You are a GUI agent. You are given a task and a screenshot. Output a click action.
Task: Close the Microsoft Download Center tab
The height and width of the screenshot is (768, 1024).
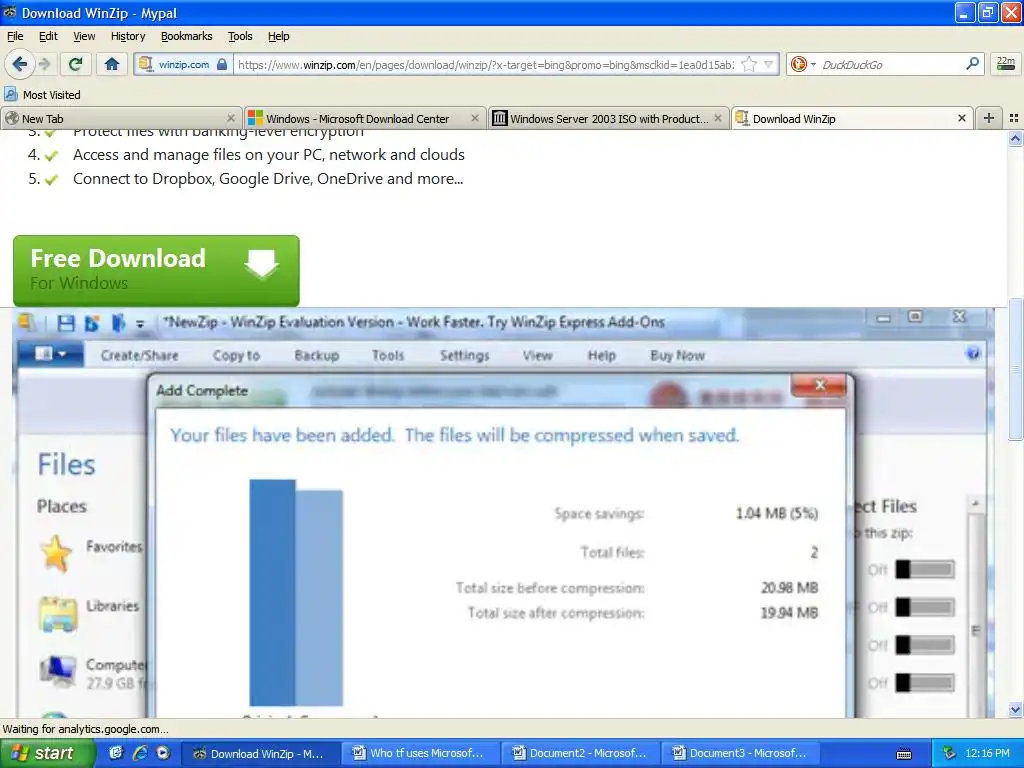point(475,118)
